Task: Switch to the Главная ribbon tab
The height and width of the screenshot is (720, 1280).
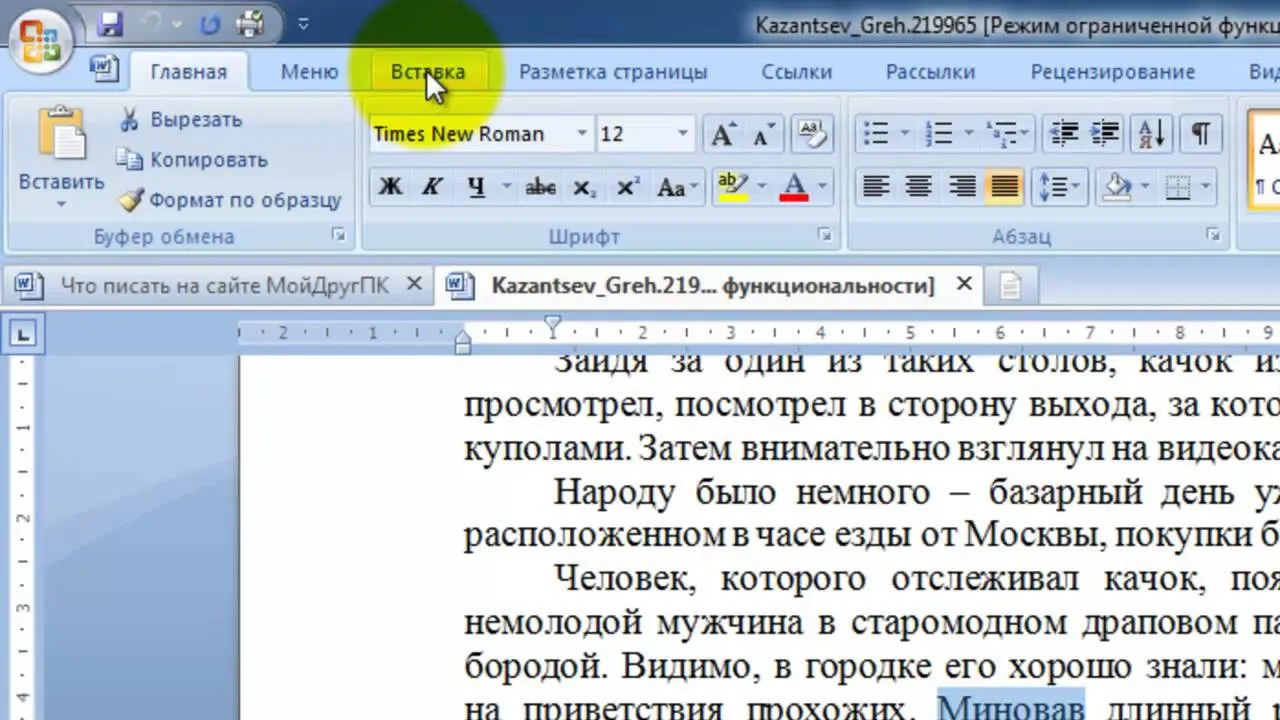Action: [189, 72]
